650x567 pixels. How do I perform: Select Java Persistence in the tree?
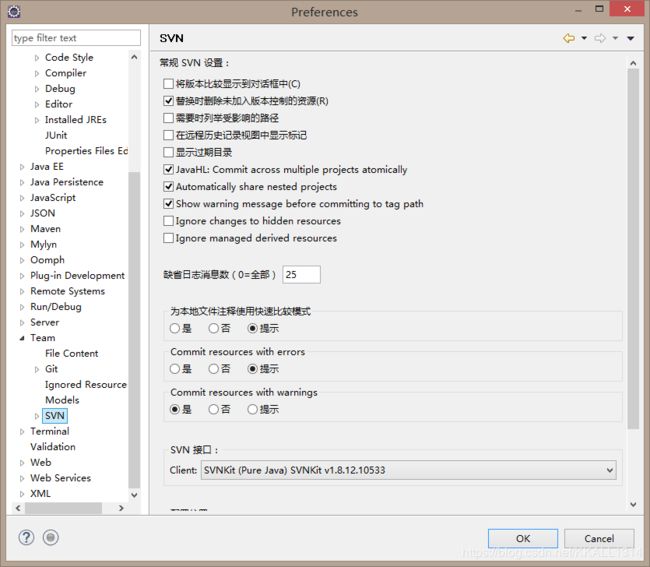(67, 182)
